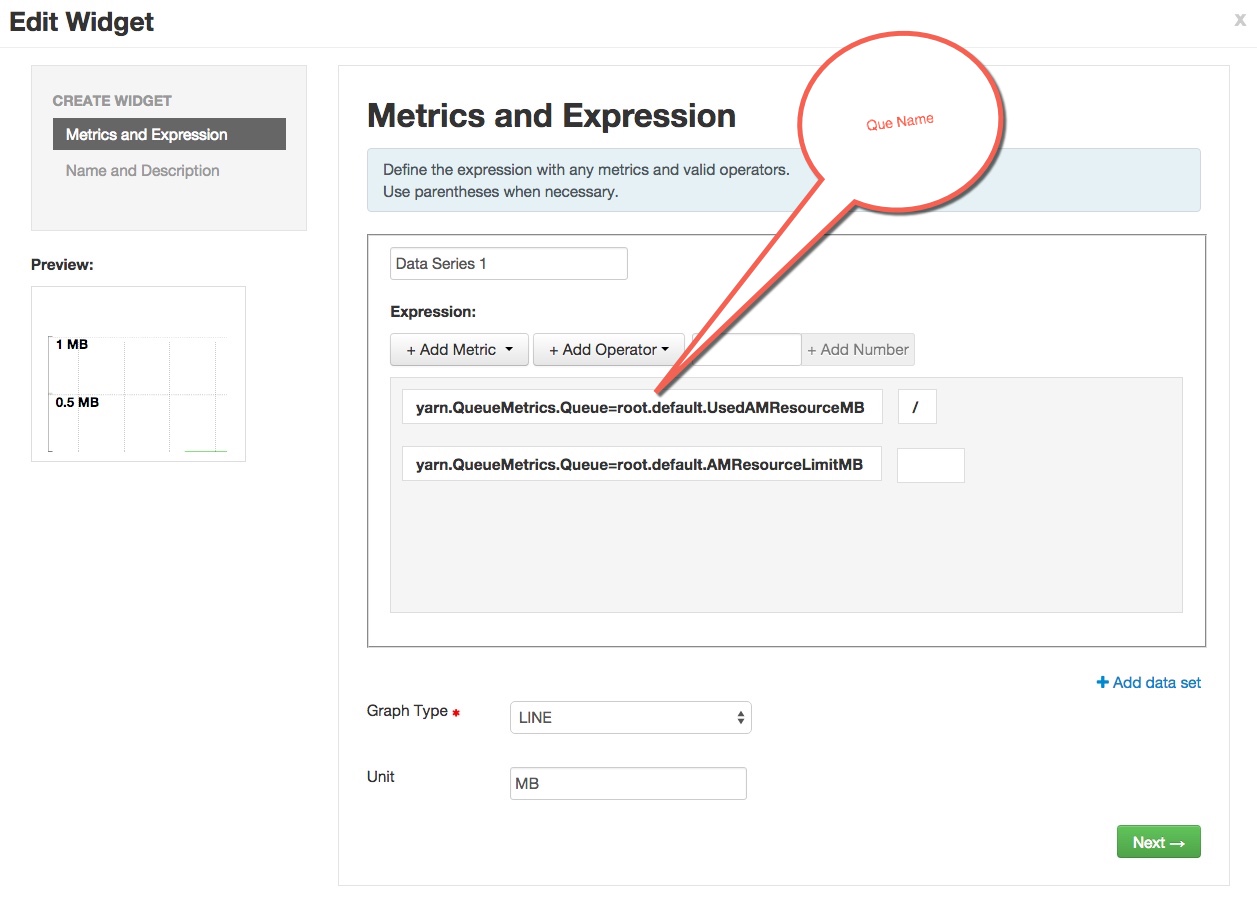The height and width of the screenshot is (905, 1257).
Task: Click the Que Name callout bubble
Action: (x=900, y=120)
